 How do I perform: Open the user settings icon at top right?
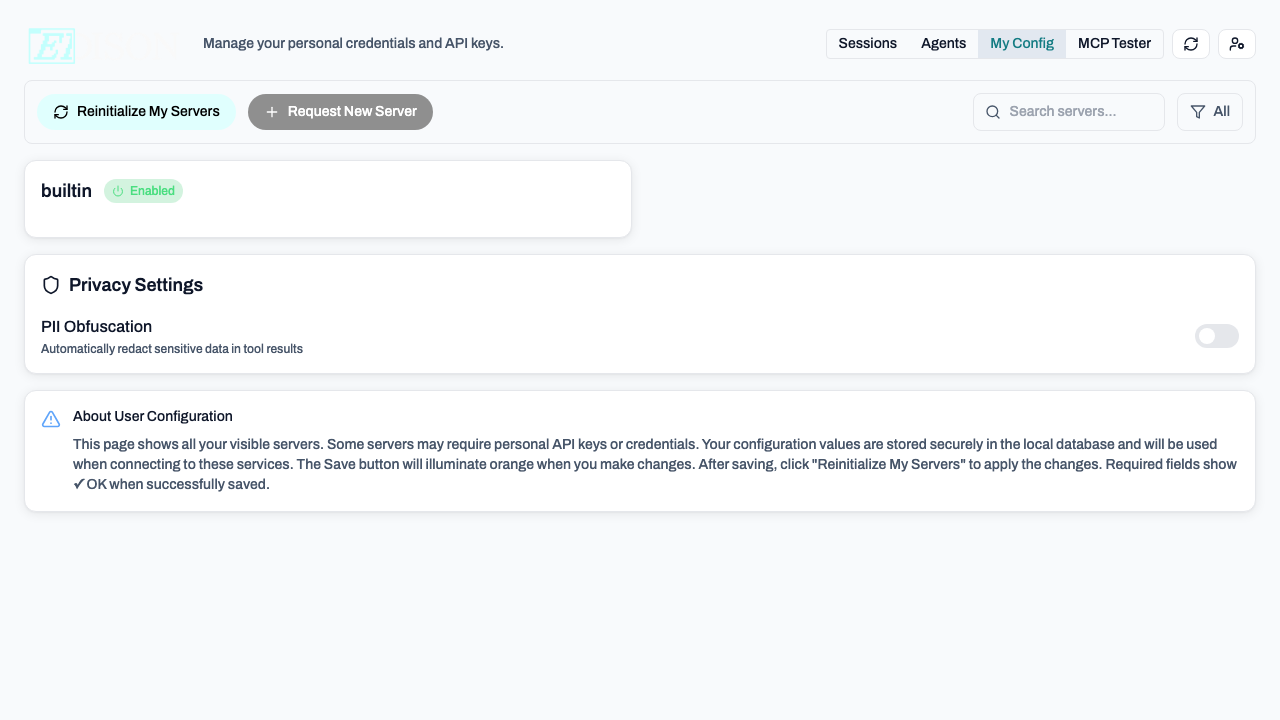tap(1236, 44)
